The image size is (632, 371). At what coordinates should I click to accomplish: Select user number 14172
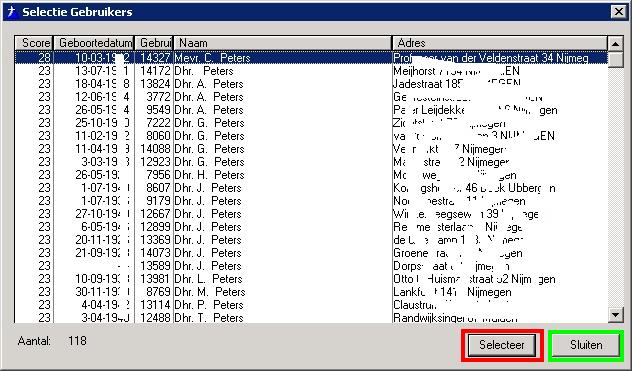(x=311, y=71)
